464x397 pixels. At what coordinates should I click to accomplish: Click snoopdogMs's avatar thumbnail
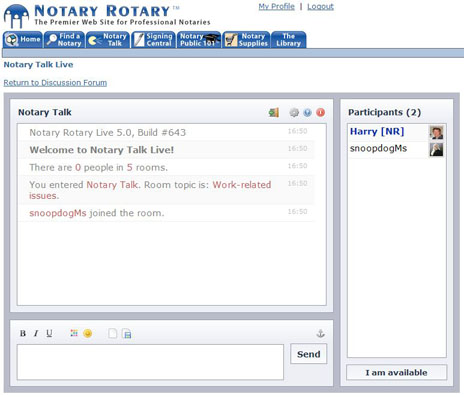coord(436,150)
